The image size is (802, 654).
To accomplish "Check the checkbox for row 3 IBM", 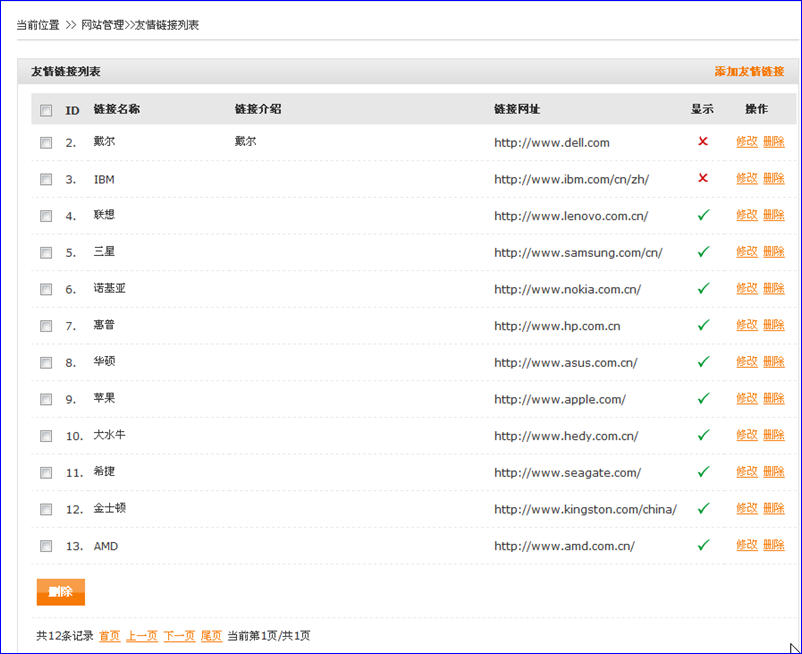I will pyautogui.click(x=46, y=179).
